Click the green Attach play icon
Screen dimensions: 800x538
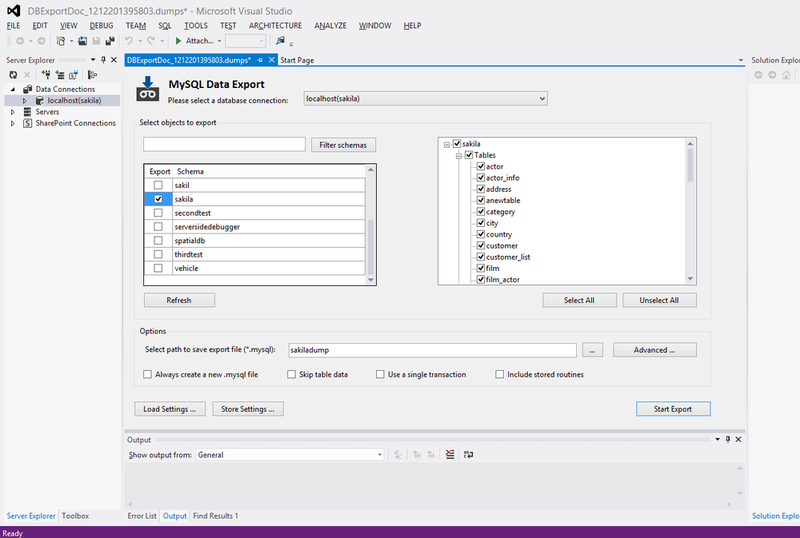(x=179, y=41)
